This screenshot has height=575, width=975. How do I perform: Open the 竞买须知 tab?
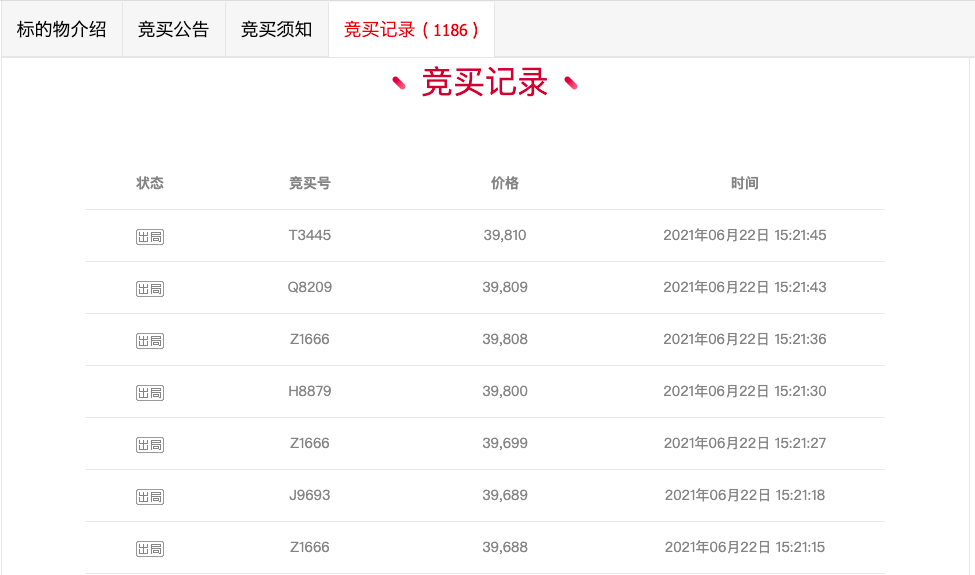coord(277,29)
